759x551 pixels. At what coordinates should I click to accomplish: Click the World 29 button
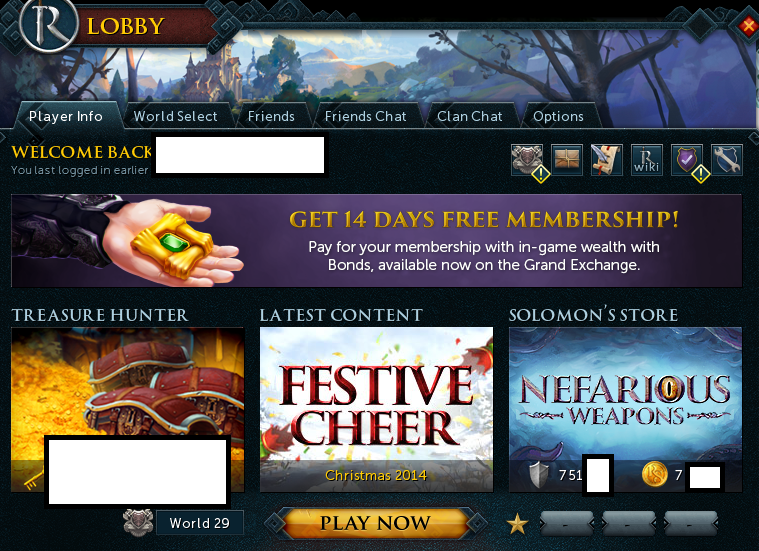(x=199, y=523)
